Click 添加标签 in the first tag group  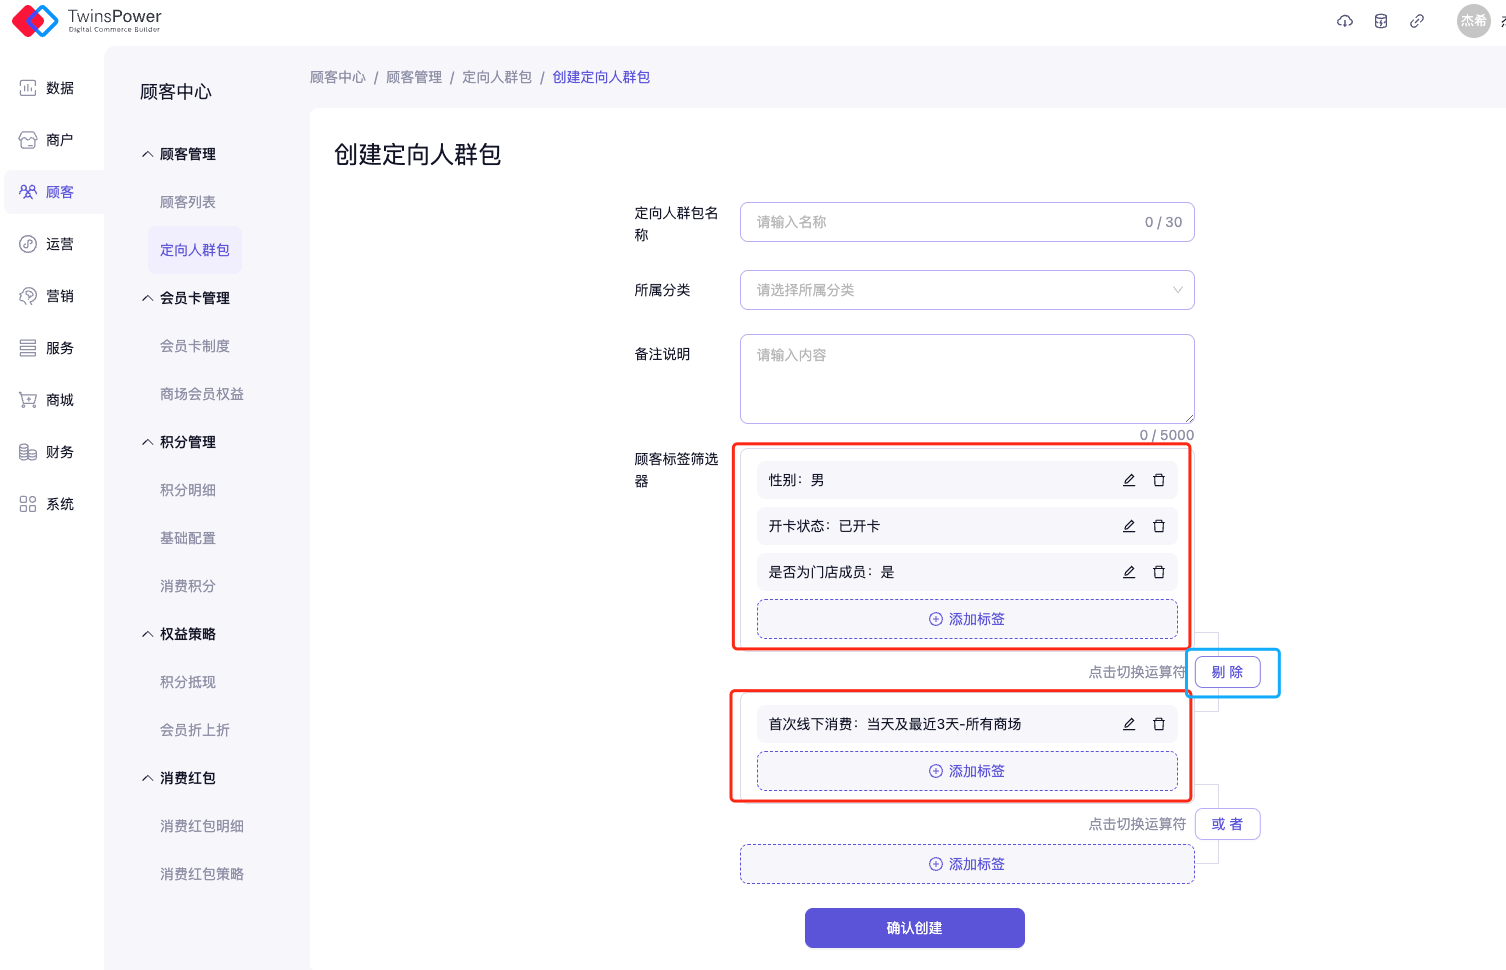967,619
